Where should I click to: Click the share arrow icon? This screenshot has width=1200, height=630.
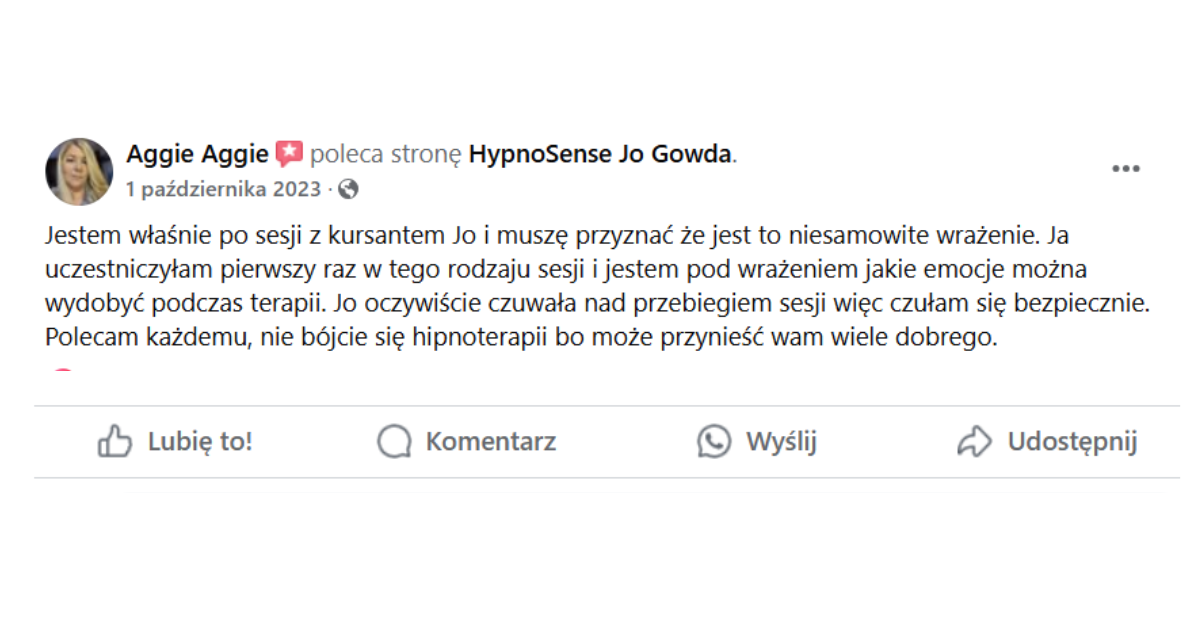tap(974, 441)
